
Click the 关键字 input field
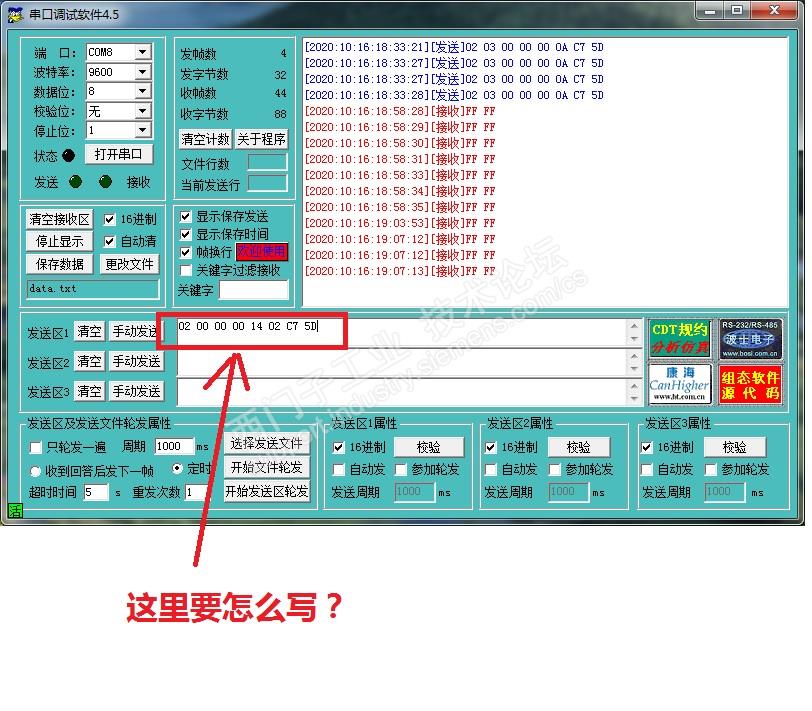pyautogui.click(x=254, y=289)
